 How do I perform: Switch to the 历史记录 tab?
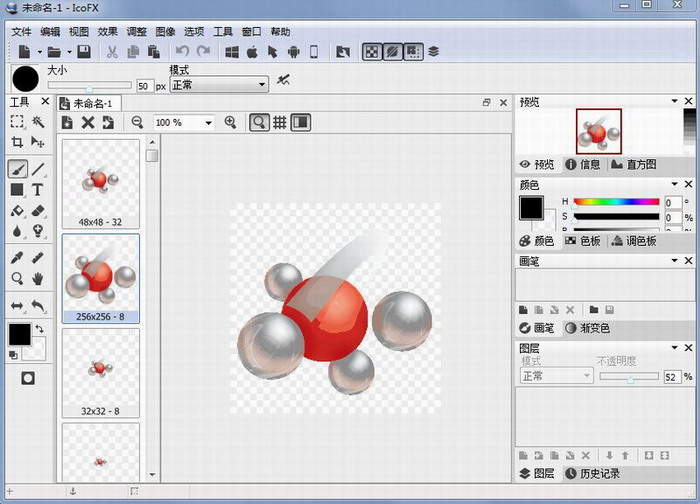592,474
